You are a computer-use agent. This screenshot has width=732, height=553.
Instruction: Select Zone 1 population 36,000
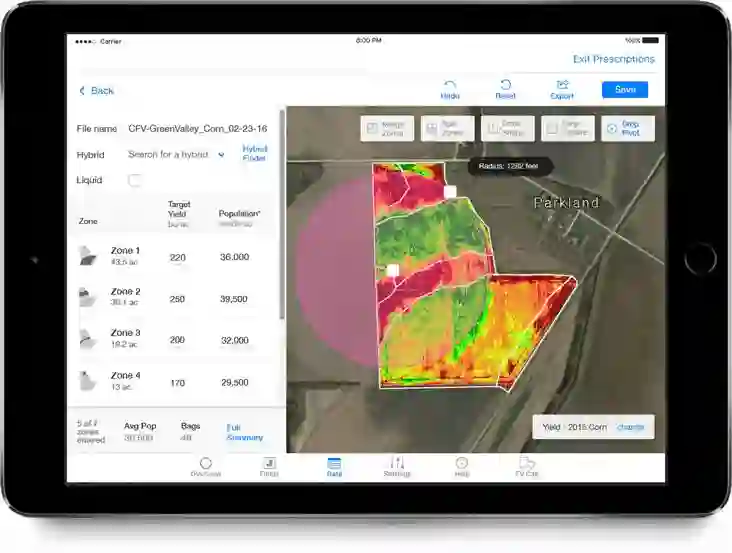[234, 257]
